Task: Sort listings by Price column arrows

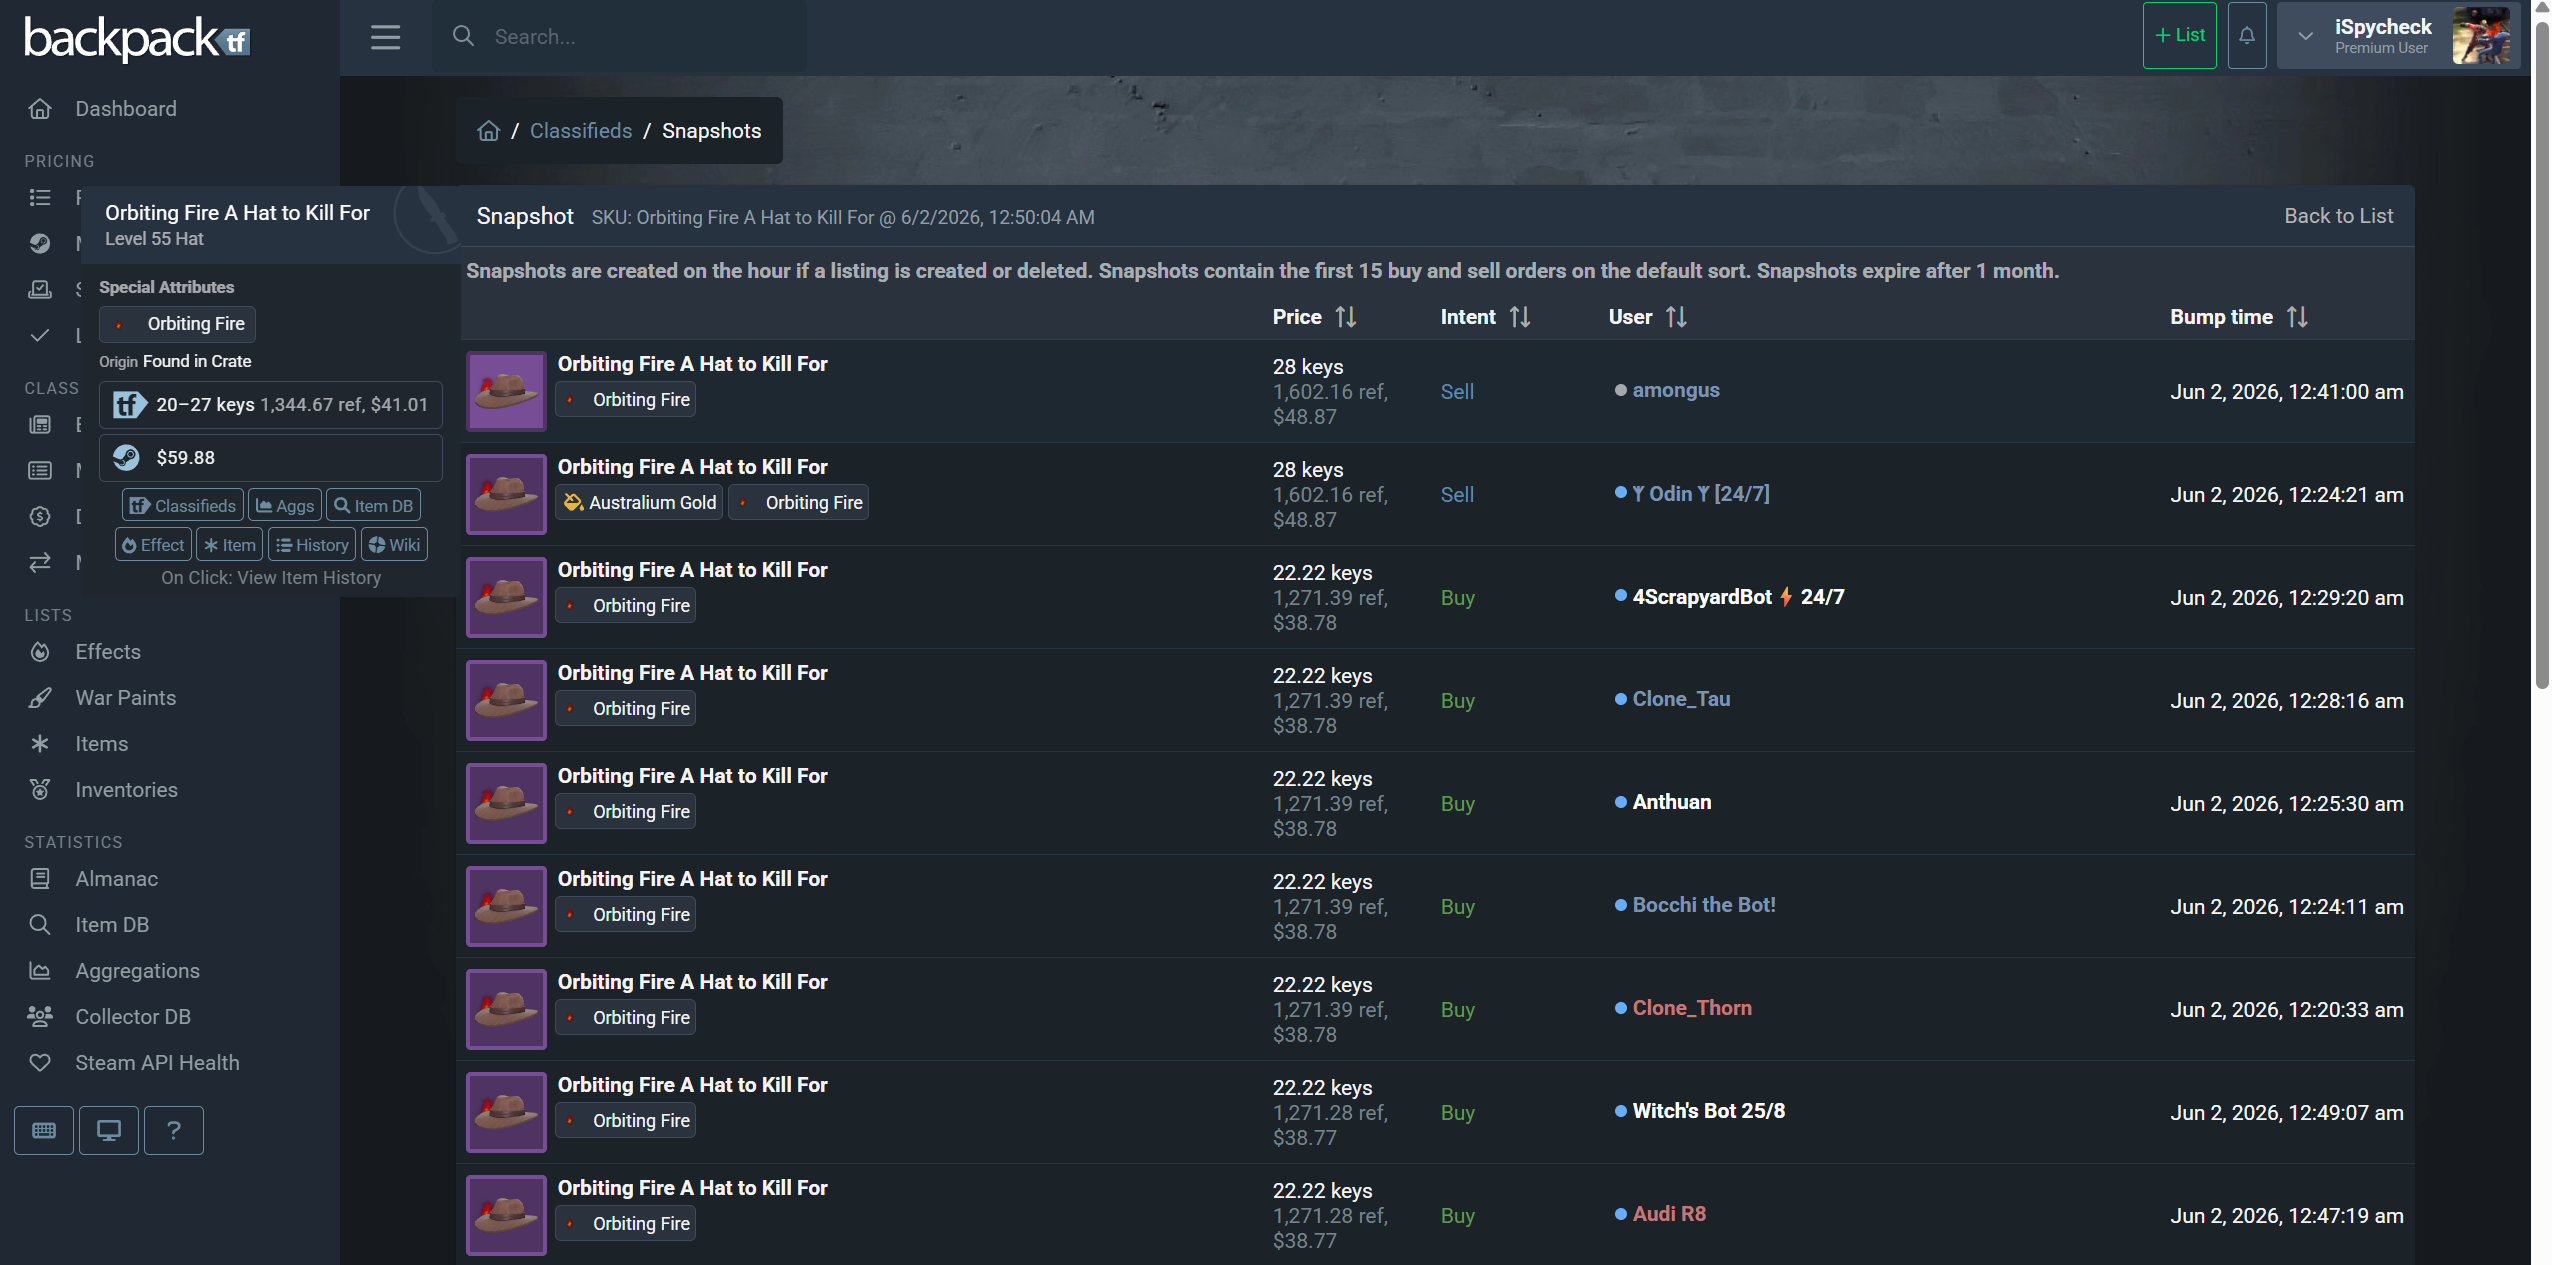Action: (x=1346, y=317)
